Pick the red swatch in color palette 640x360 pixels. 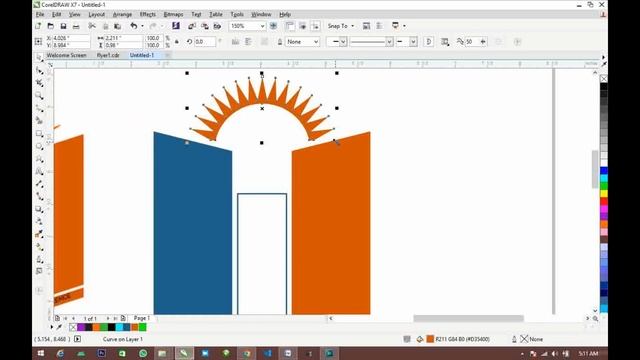(x=604, y=201)
